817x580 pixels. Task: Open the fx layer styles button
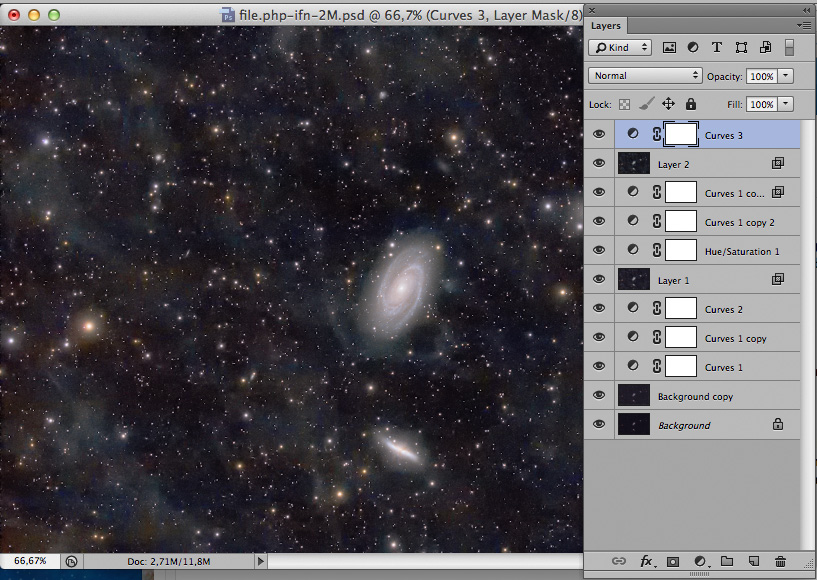647,562
